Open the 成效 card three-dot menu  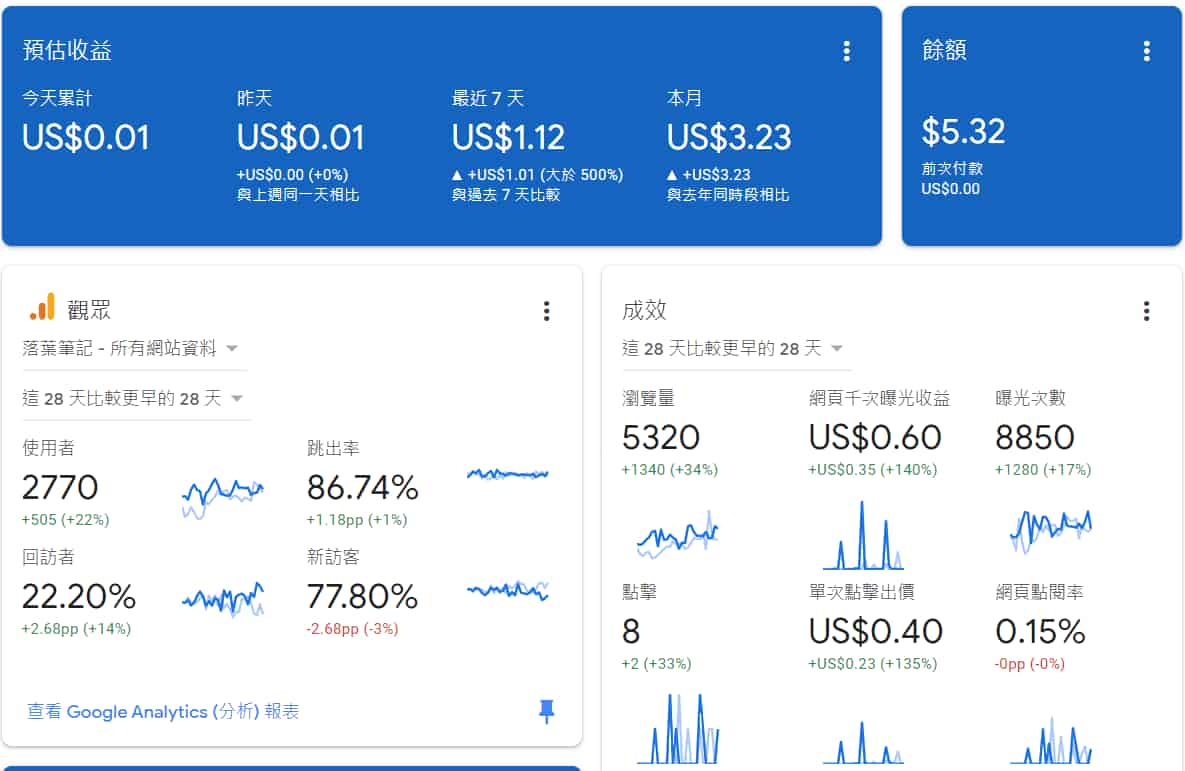pyautogui.click(x=1146, y=311)
